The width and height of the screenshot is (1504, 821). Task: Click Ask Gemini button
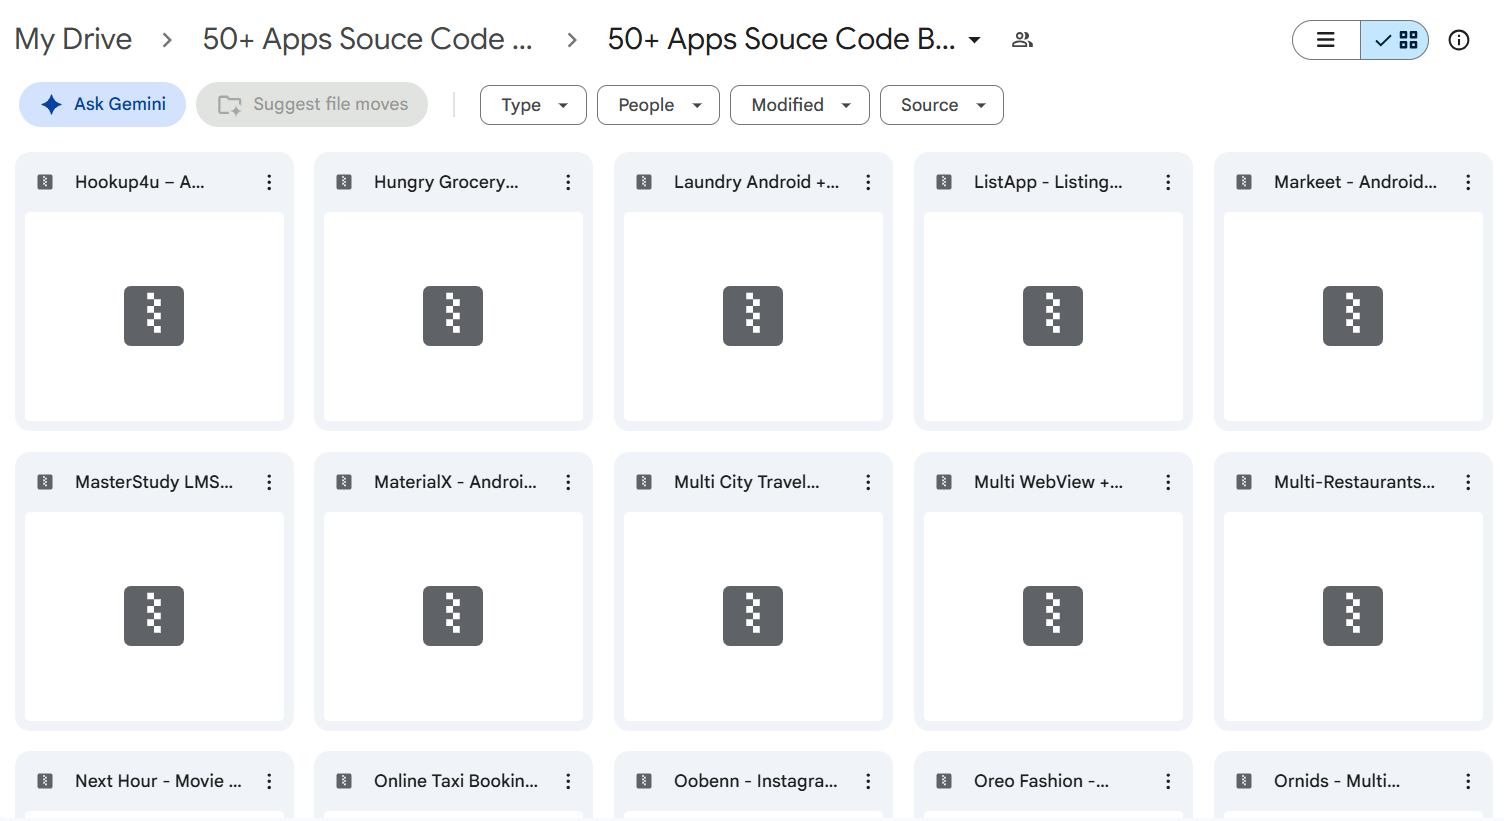click(x=102, y=104)
